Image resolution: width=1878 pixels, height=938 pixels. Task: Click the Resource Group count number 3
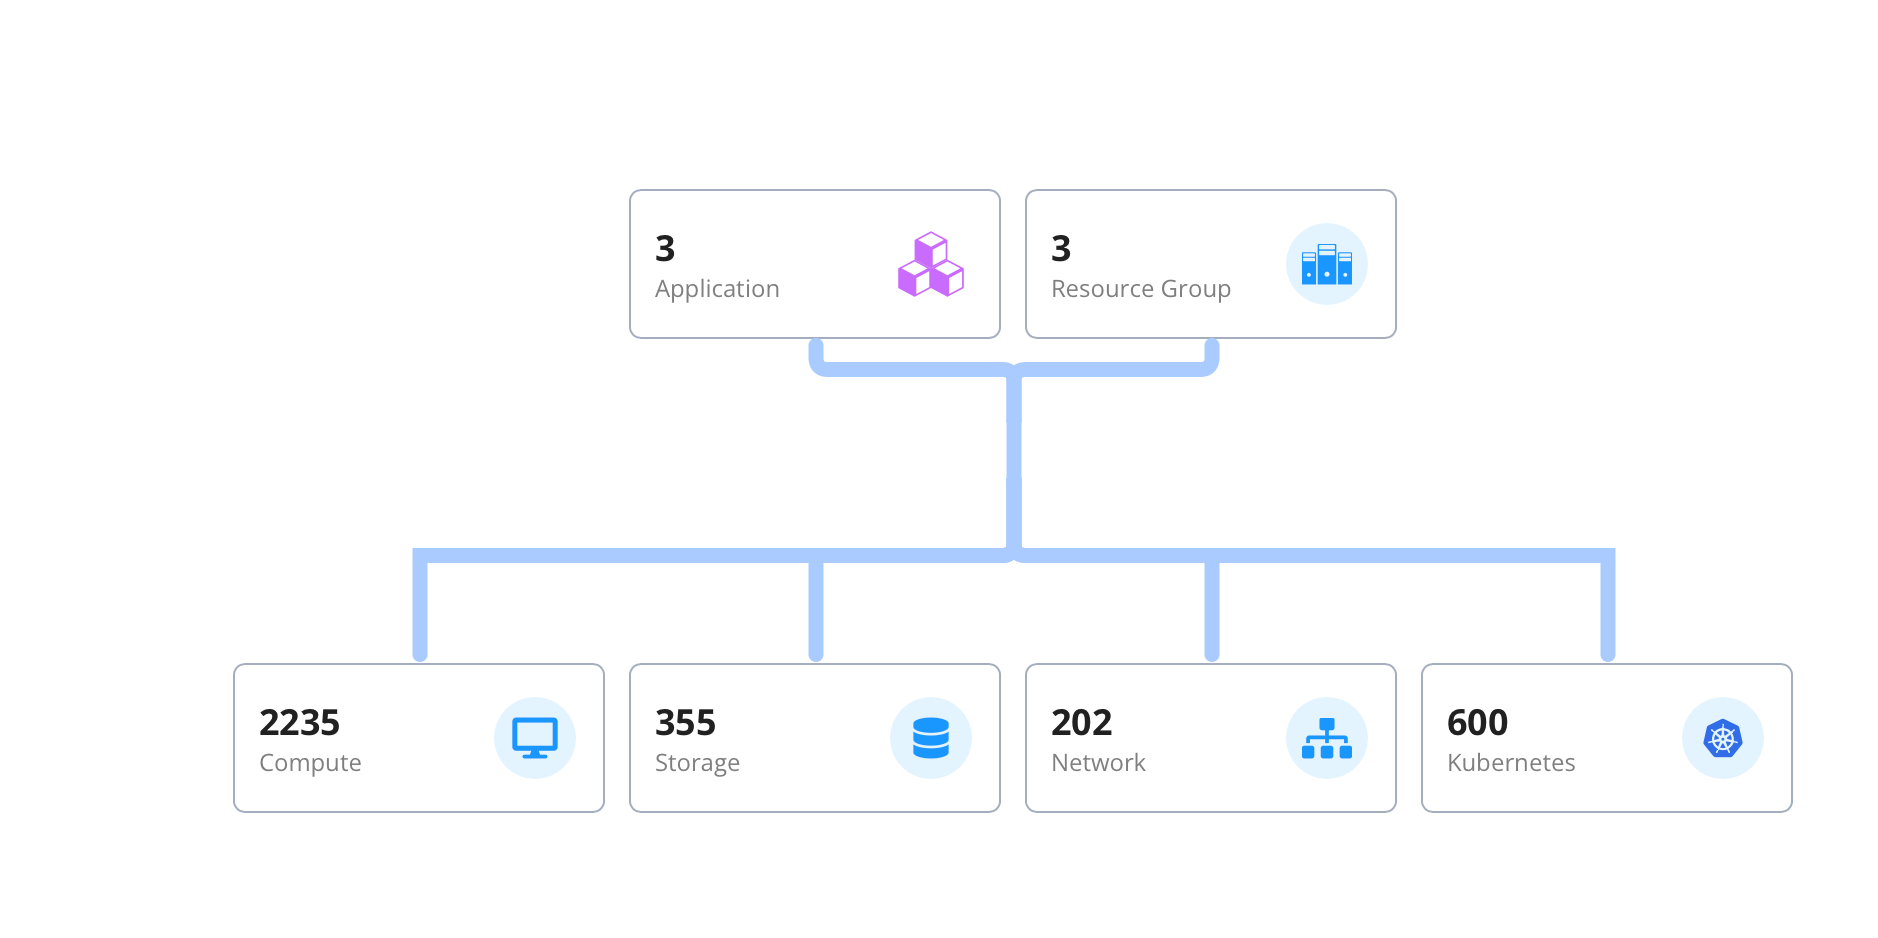pyautogui.click(x=1061, y=248)
